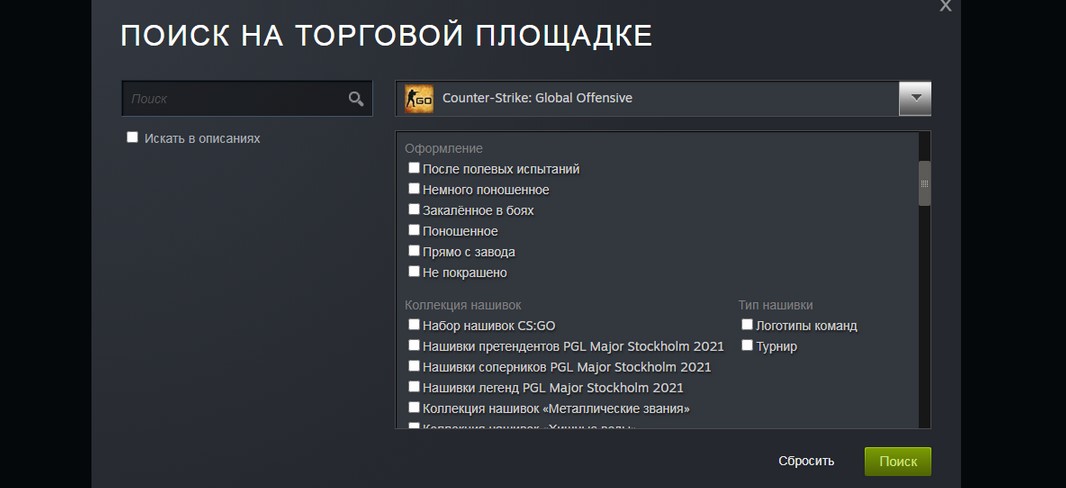Click the green Поиск button
This screenshot has width=1066, height=488.
pos(897,461)
